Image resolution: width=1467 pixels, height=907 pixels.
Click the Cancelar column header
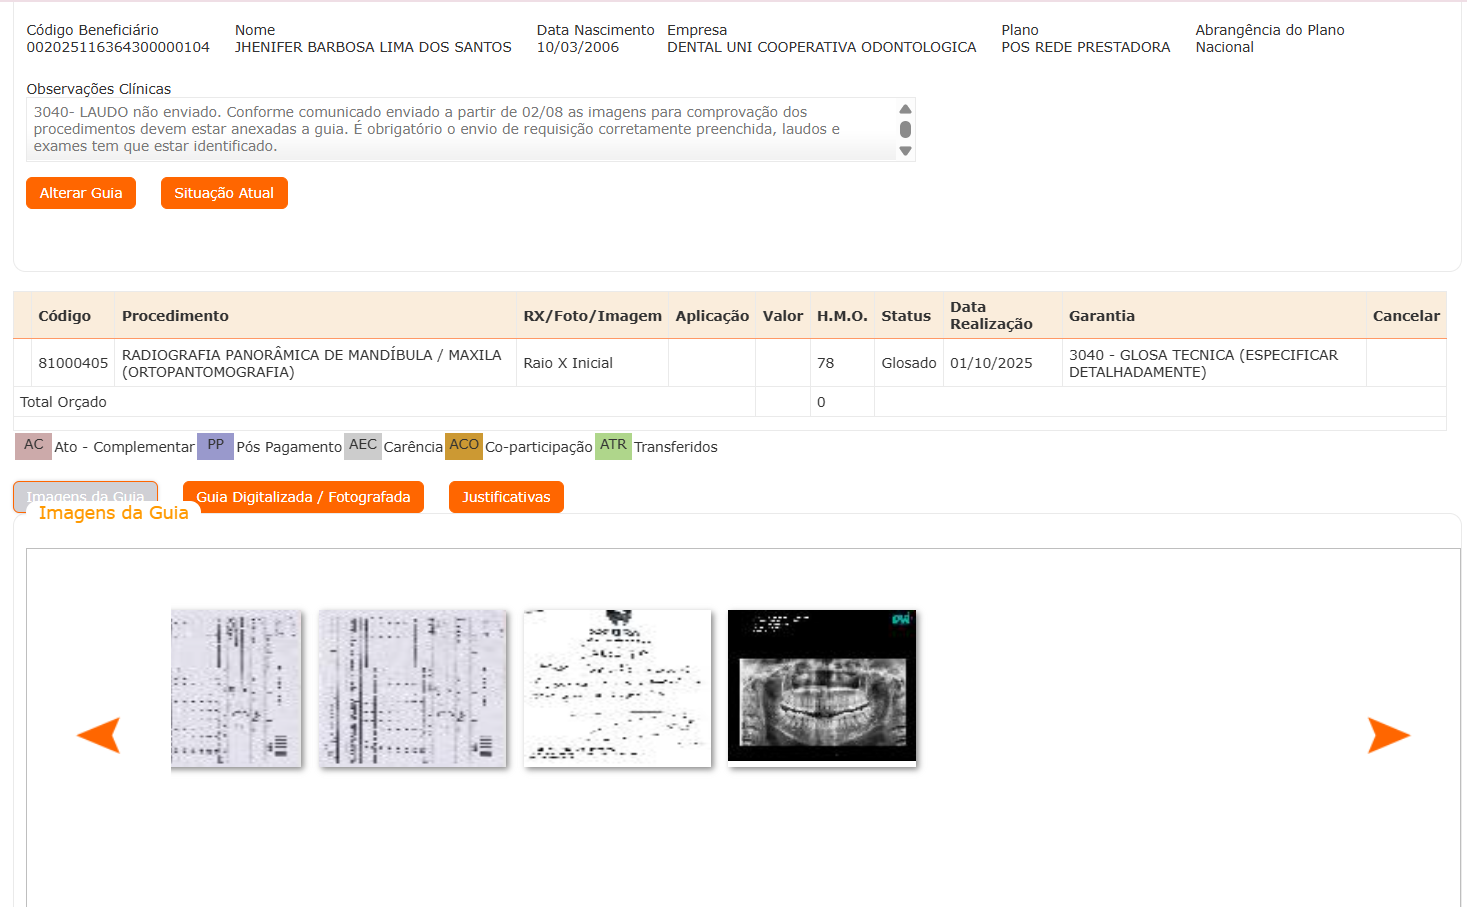[x=1406, y=316]
